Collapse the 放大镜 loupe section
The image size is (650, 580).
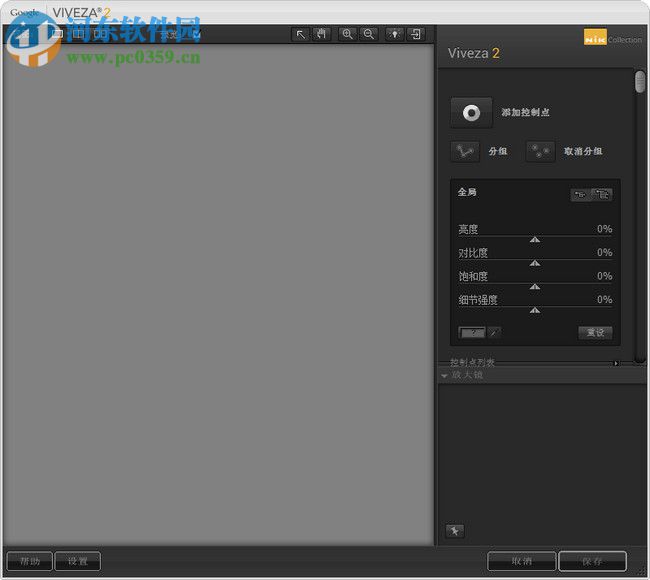click(444, 376)
